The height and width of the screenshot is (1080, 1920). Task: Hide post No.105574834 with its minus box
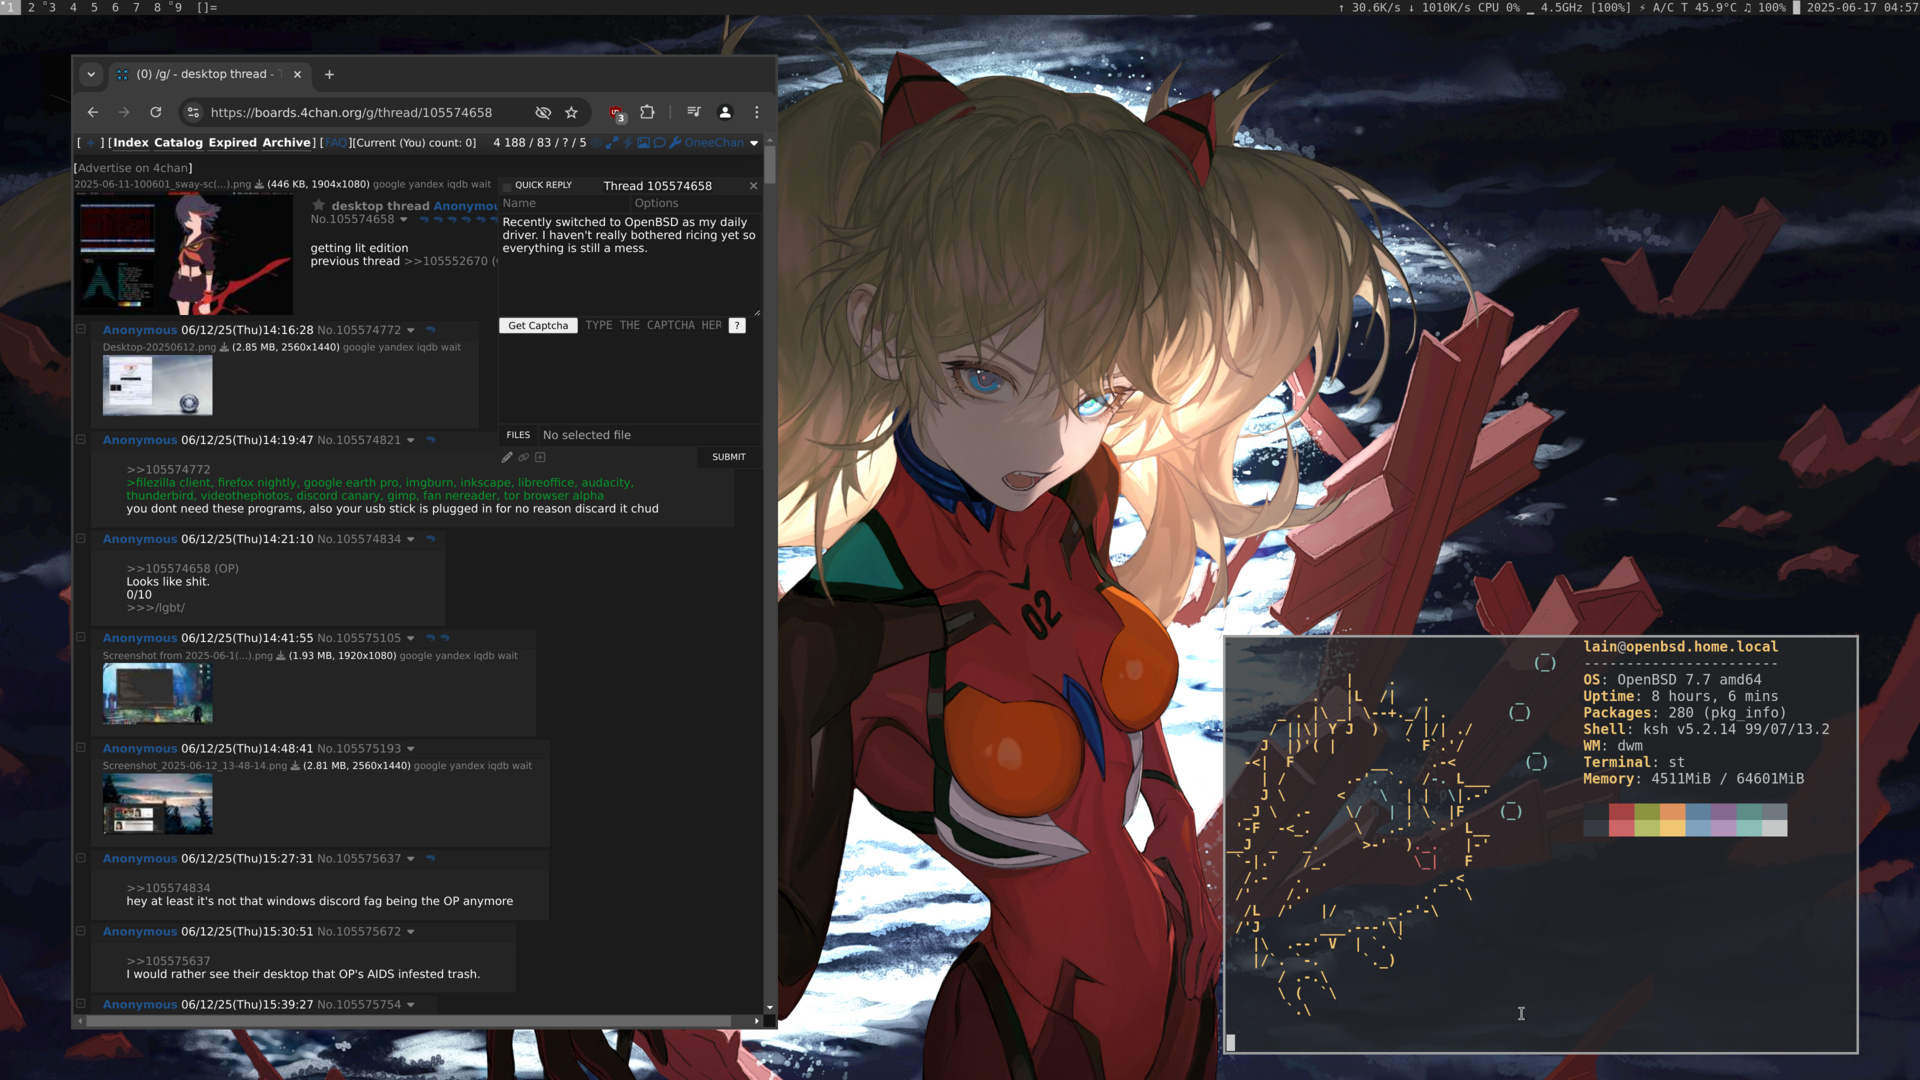(81, 538)
